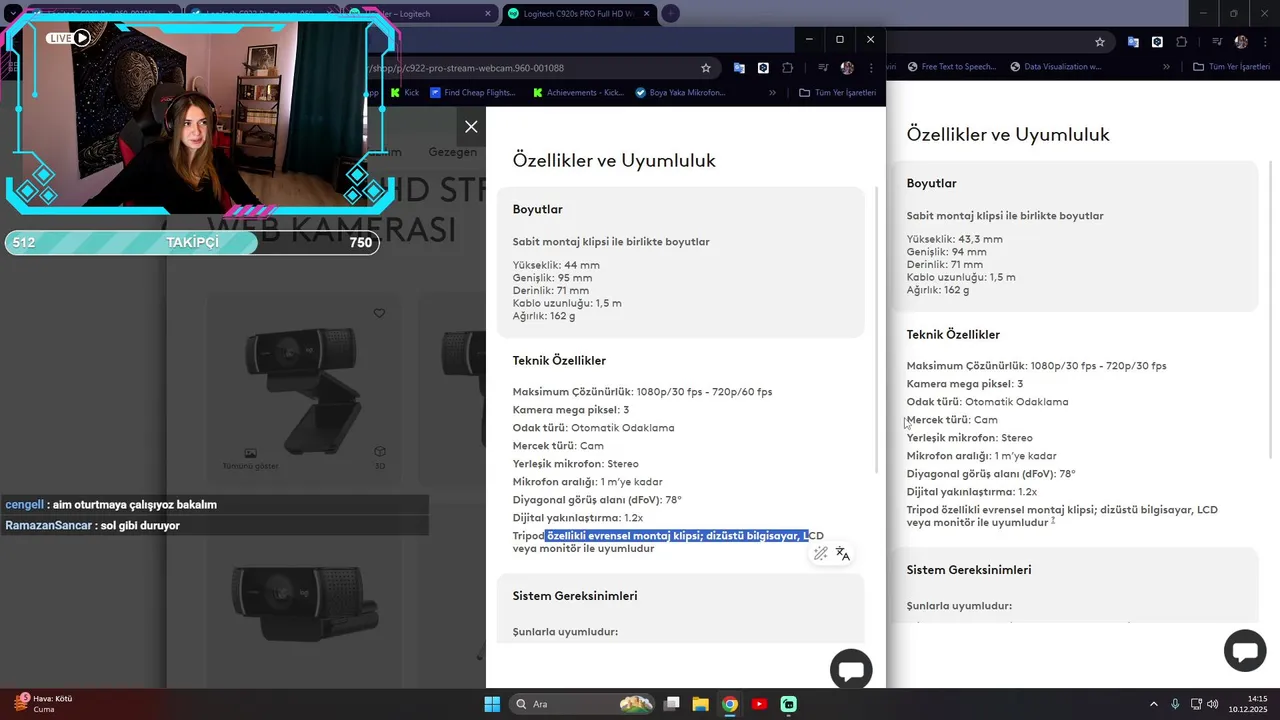Click Tümünü göster under the webcam image
Screen dimensions: 1280x720
(250, 460)
